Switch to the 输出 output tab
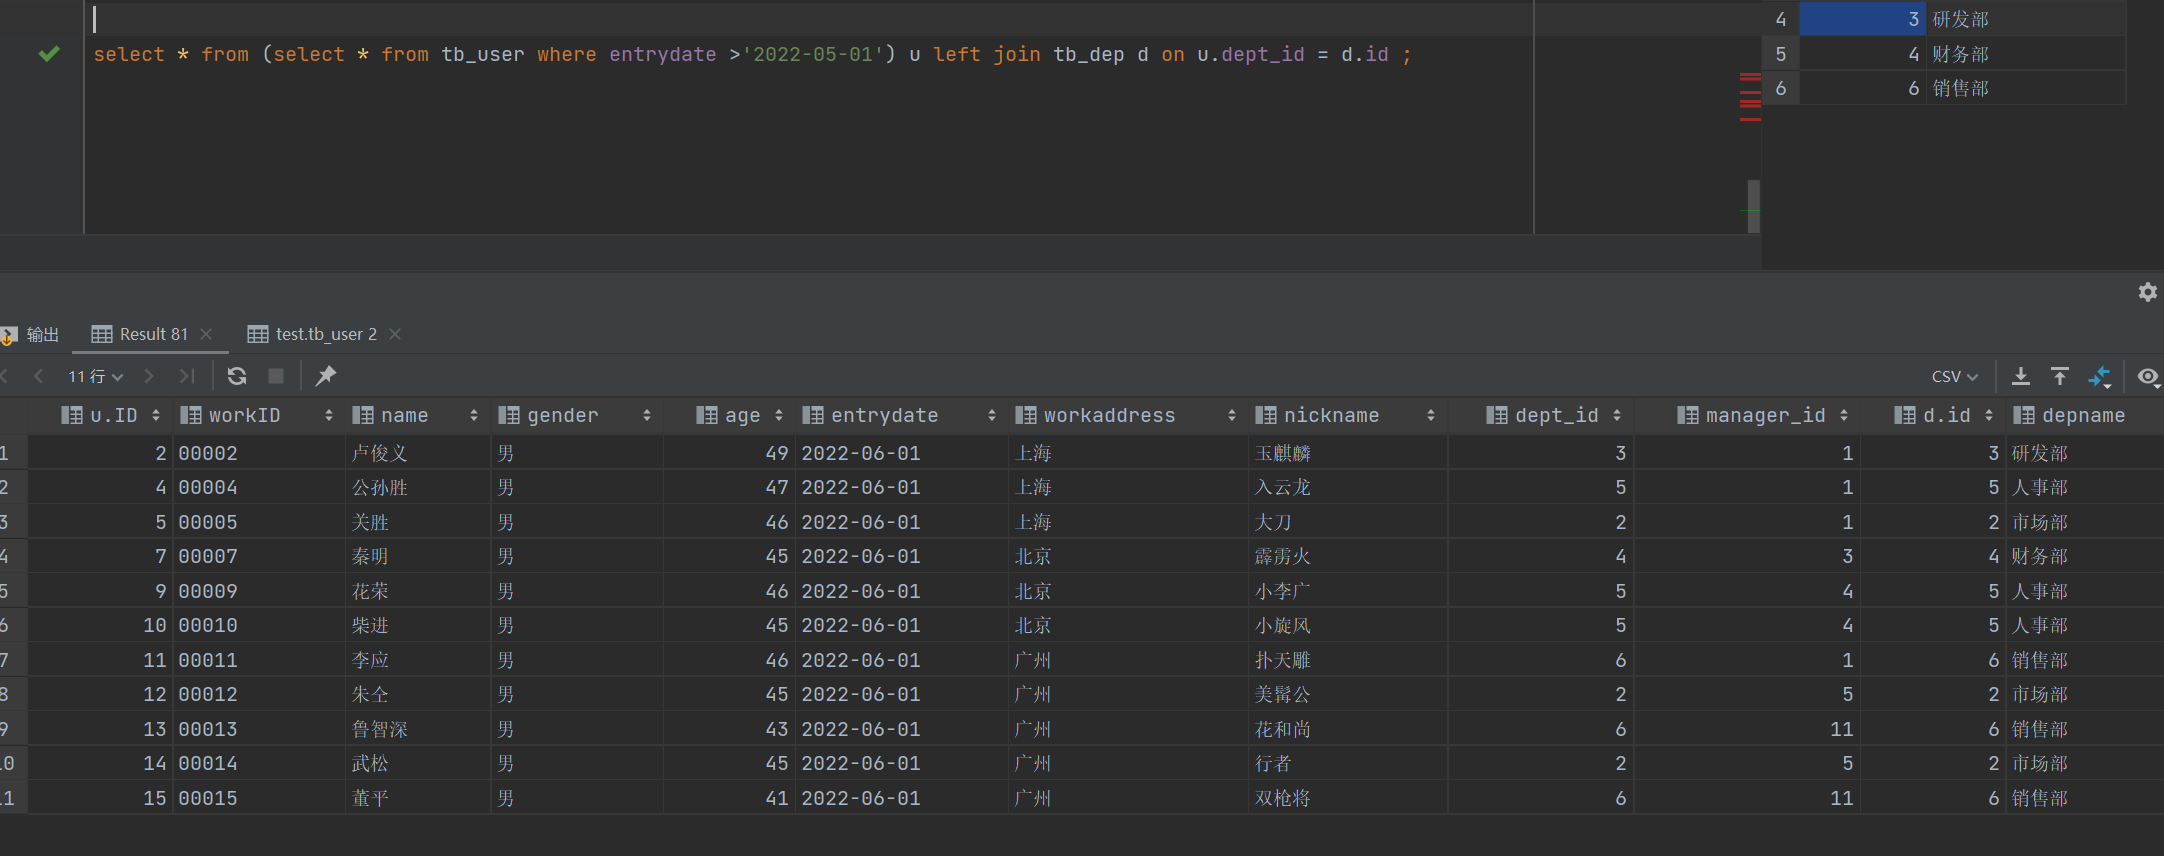 coord(33,334)
